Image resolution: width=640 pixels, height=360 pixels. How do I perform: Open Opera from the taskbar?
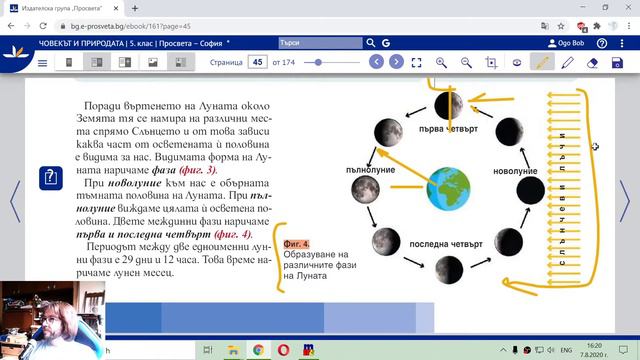[283, 350]
